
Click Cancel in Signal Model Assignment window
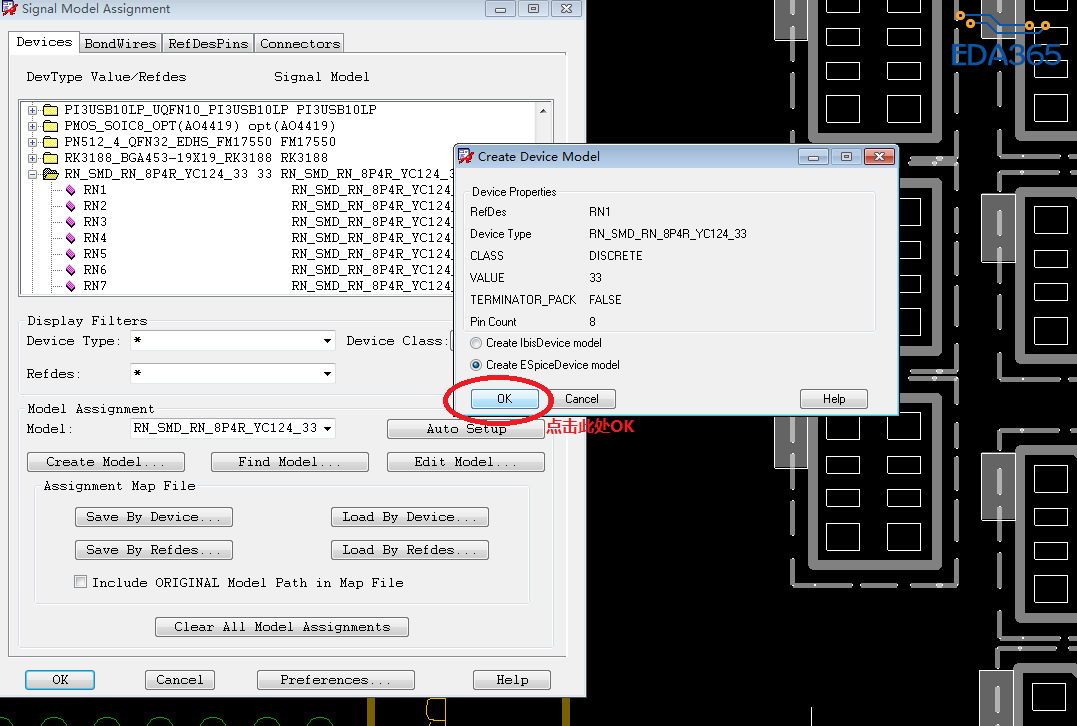tap(180, 680)
